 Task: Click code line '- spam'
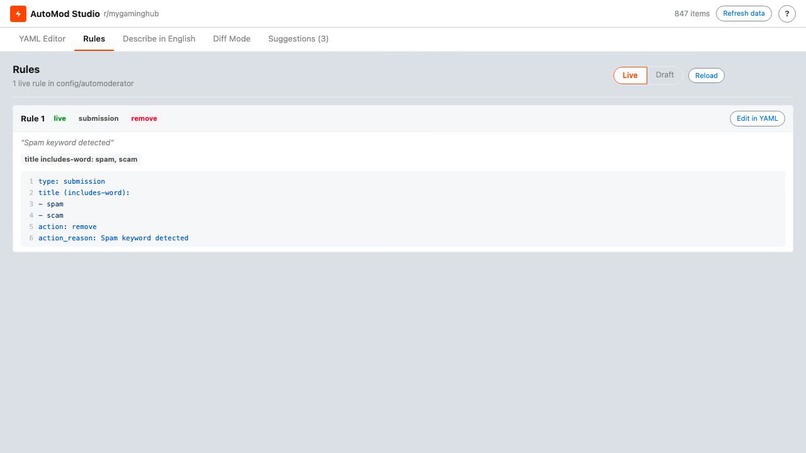pyautogui.click(x=51, y=204)
